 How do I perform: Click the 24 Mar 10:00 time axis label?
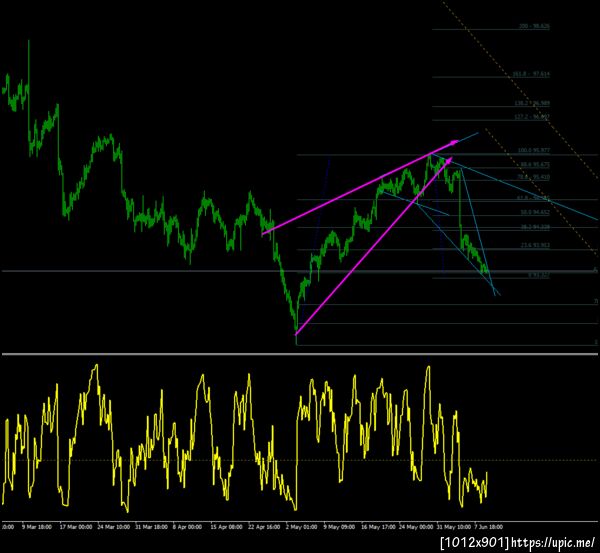(x=114, y=527)
